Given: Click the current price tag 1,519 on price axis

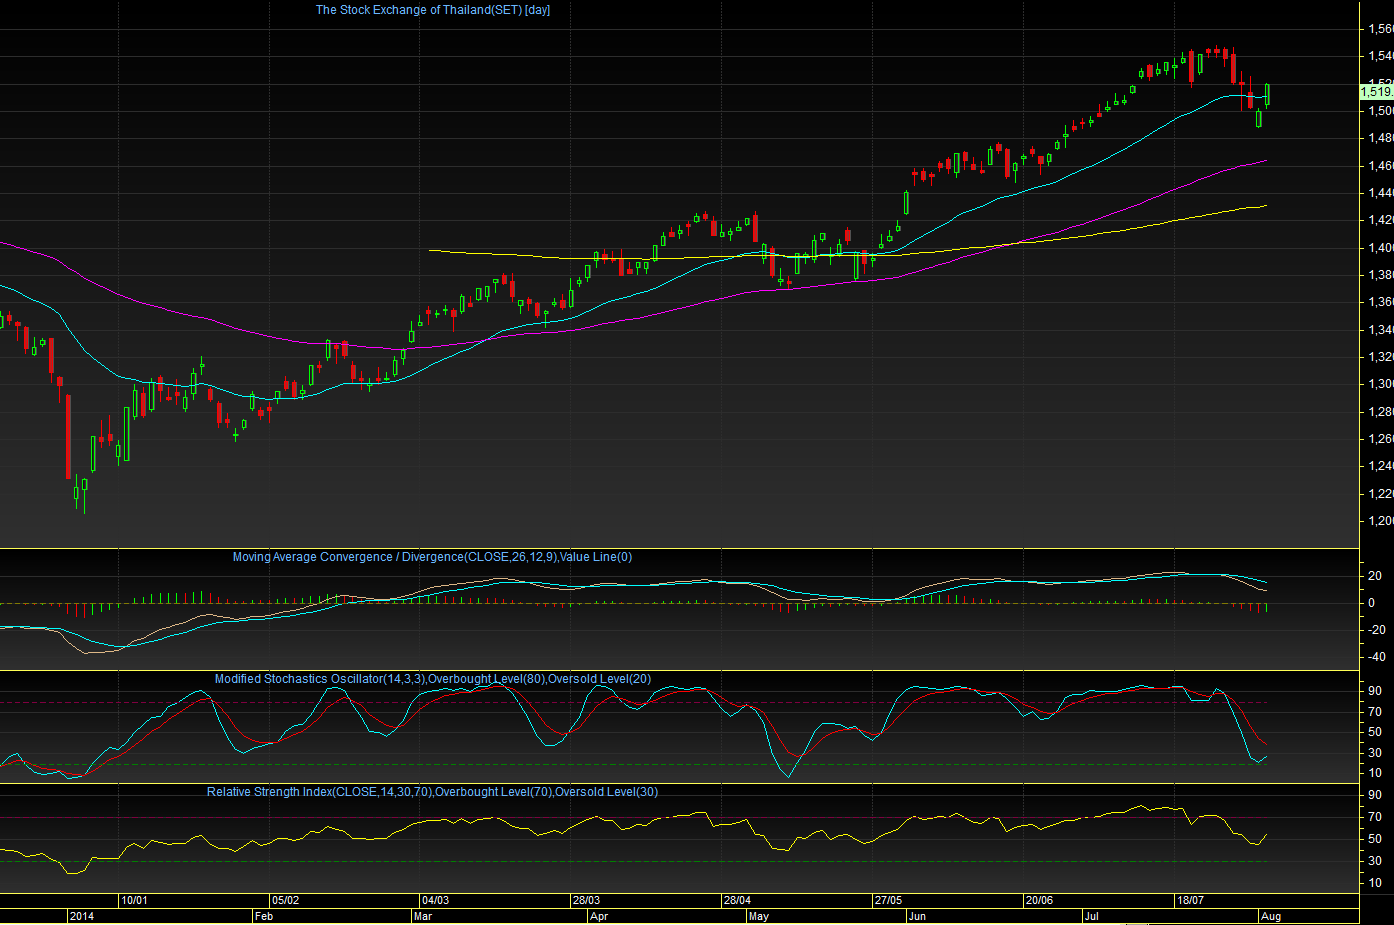Looking at the screenshot, I should [x=1376, y=92].
